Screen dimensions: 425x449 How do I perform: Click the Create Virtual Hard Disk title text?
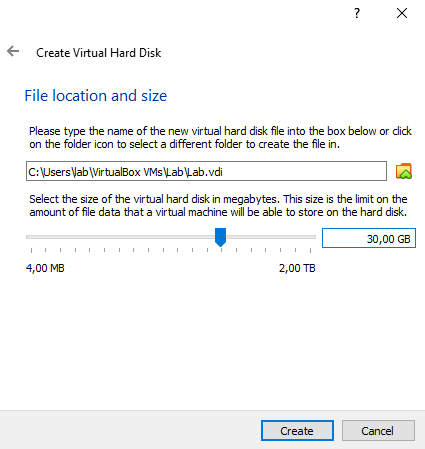click(x=99, y=53)
